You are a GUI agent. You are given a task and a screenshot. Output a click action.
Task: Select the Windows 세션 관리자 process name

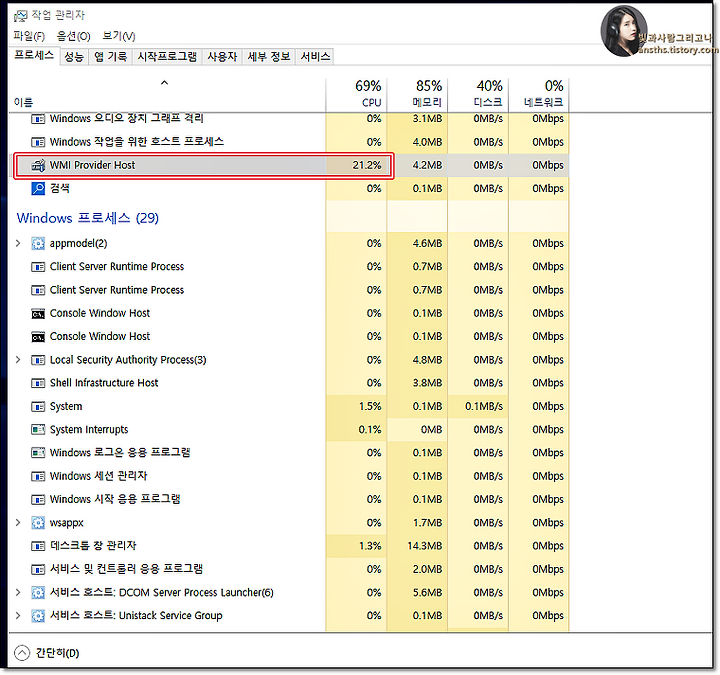98,477
